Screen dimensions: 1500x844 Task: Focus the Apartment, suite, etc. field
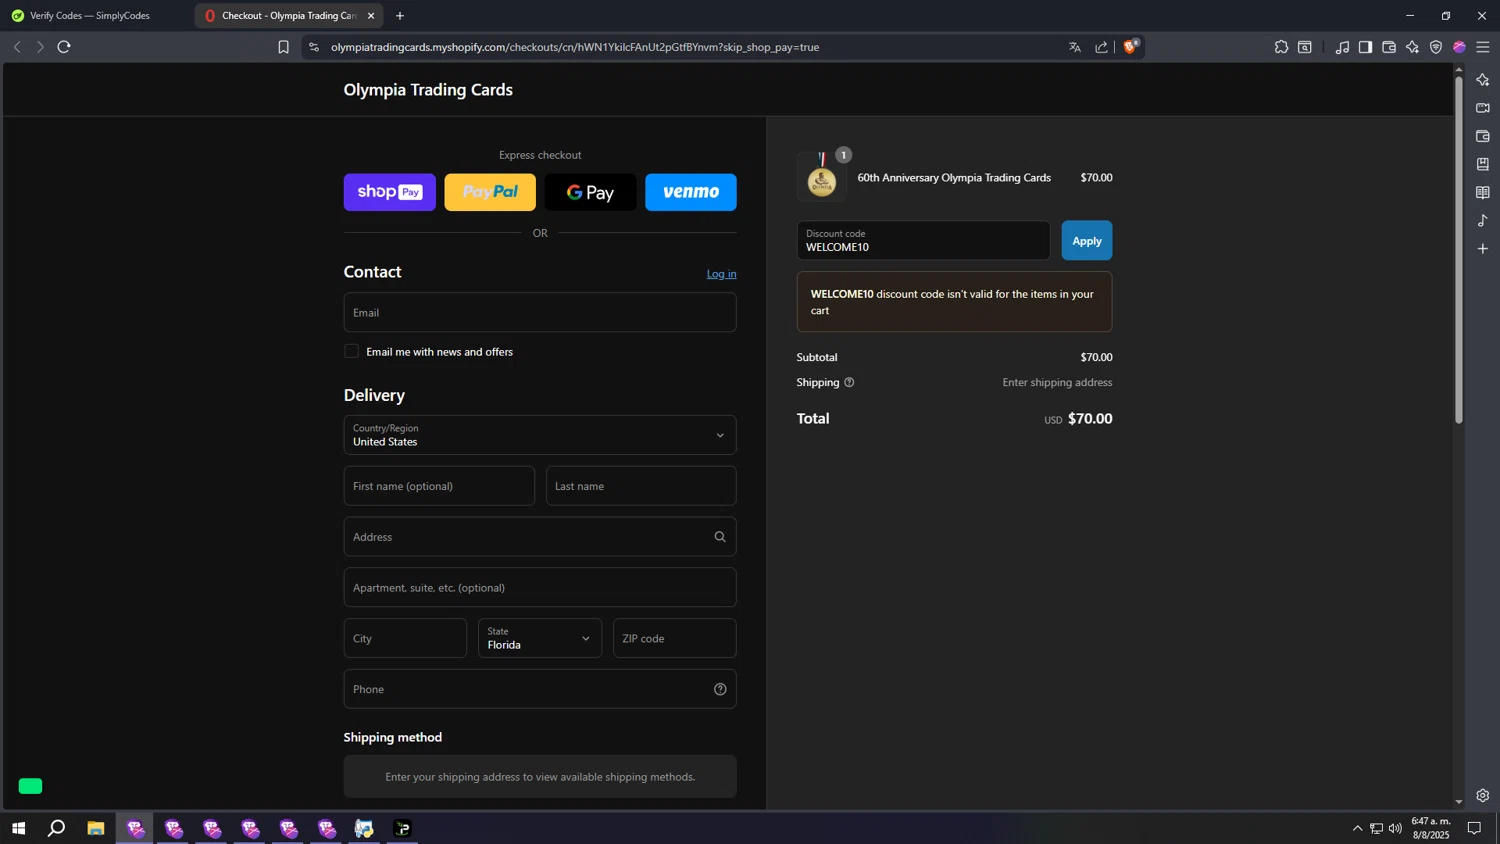pos(540,588)
